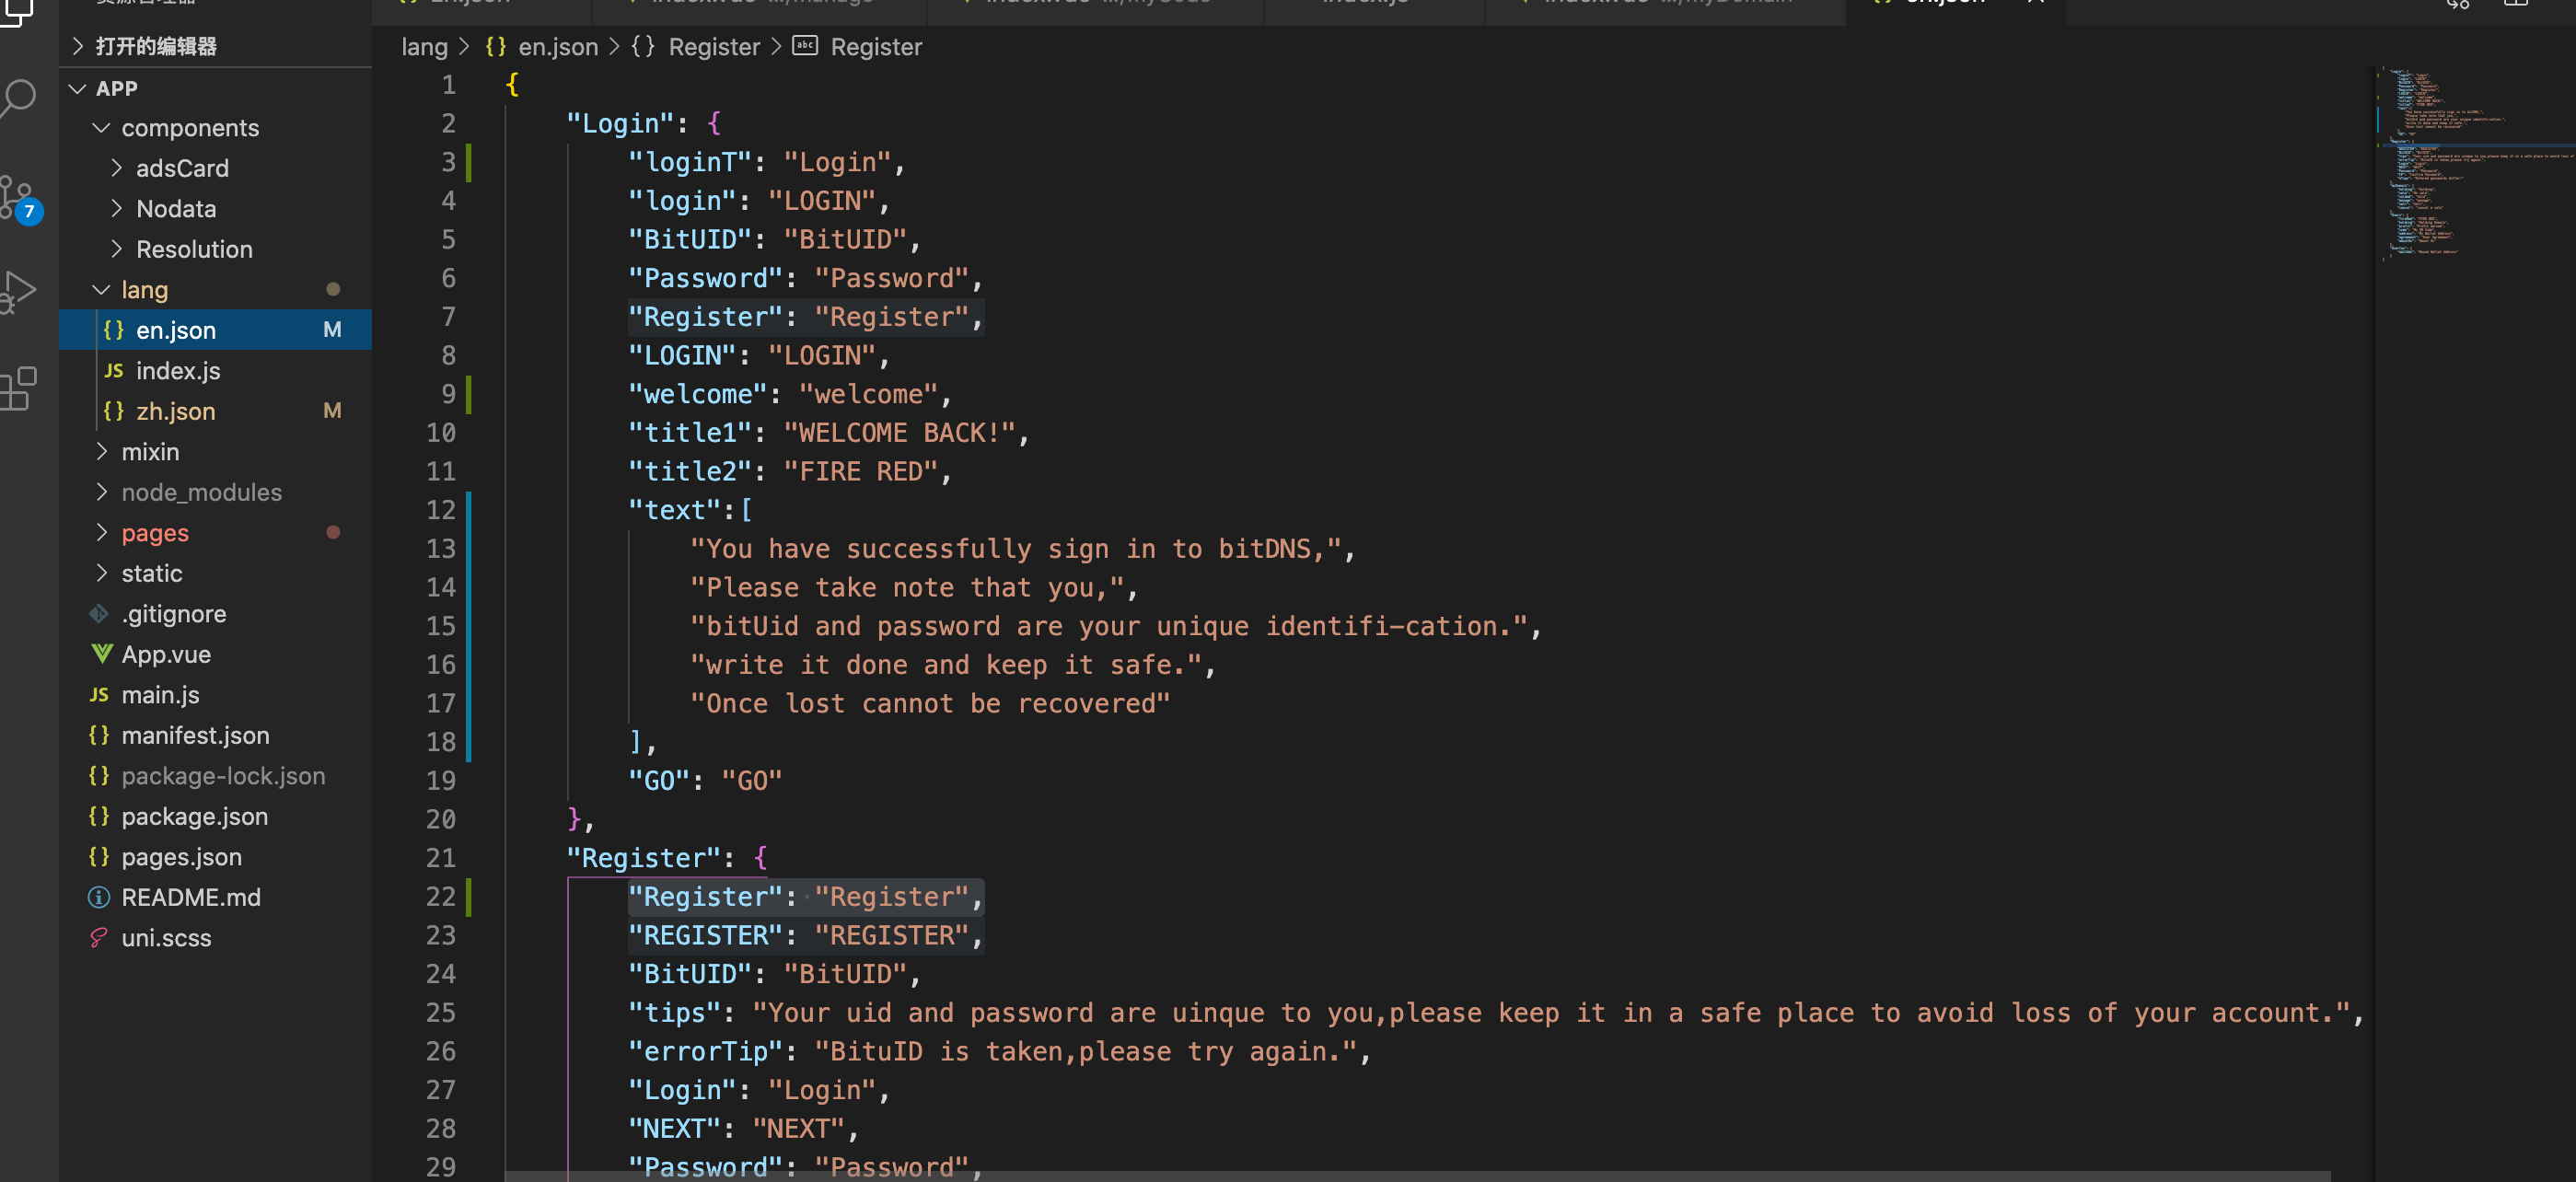Click the en.json braces file icon
Screen dimensions: 2576x1182
click(114, 330)
